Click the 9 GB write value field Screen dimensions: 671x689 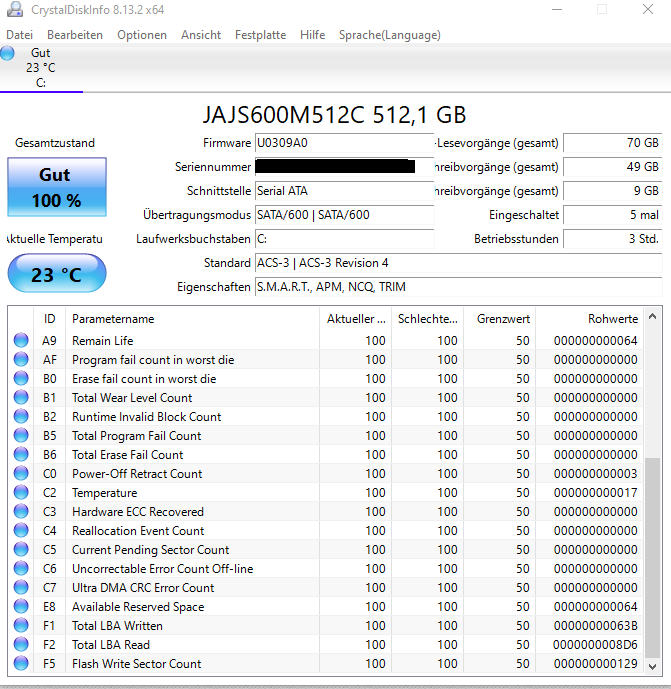click(613, 191)
